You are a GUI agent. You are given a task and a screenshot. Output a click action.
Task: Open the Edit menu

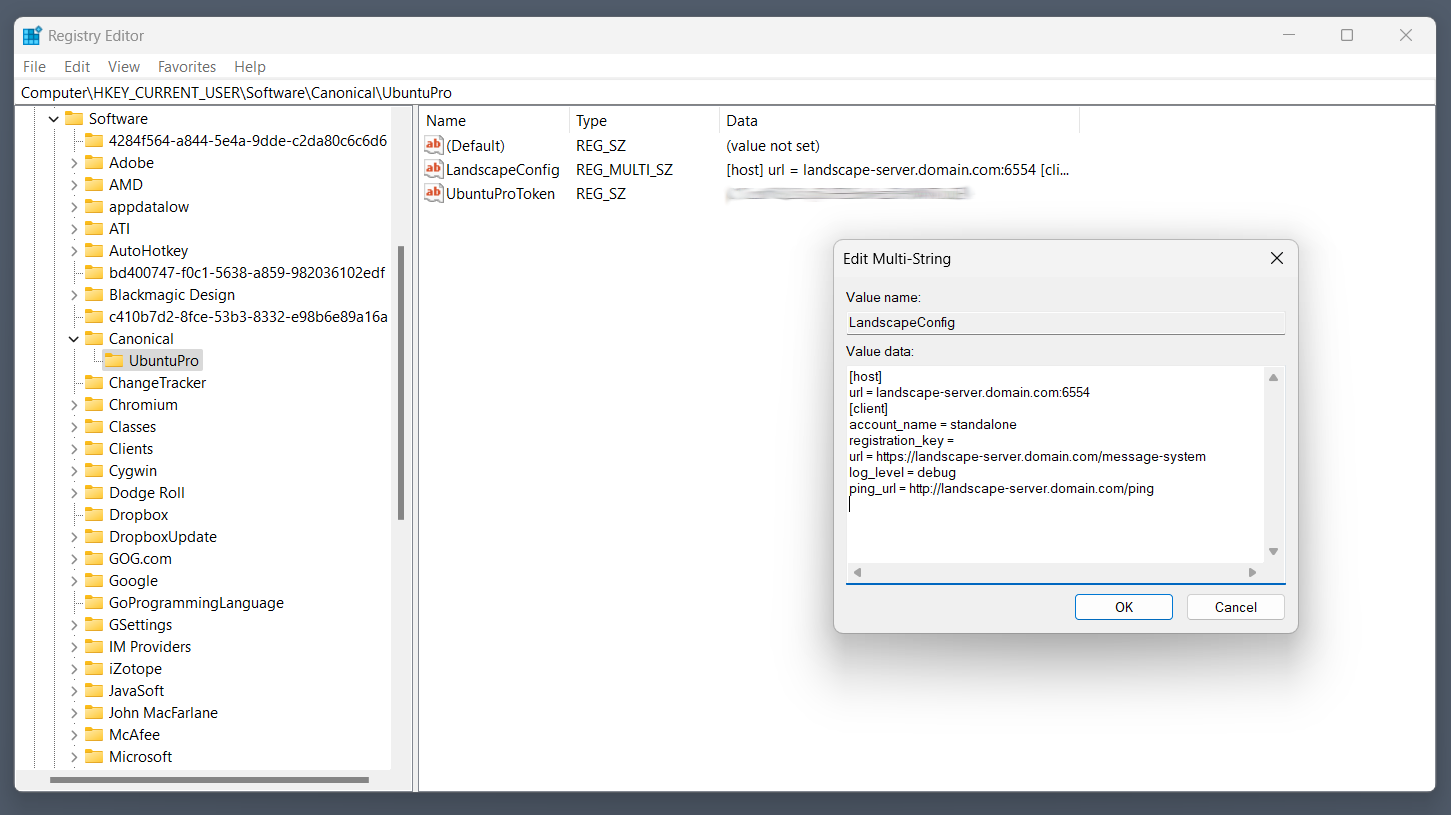(x=77, y=67)
